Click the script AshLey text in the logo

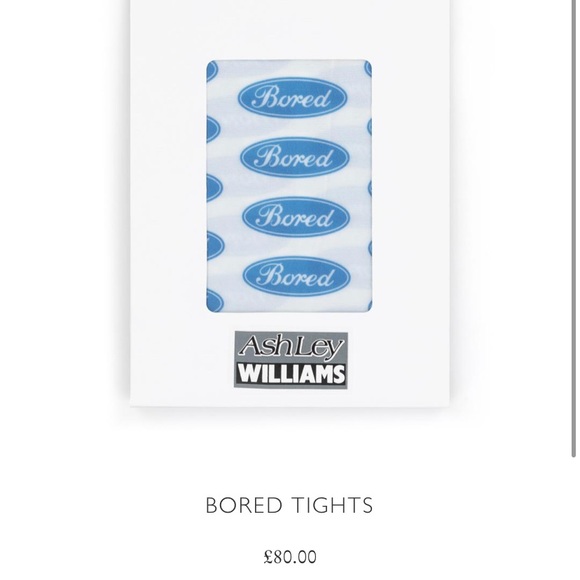(291, 347)
